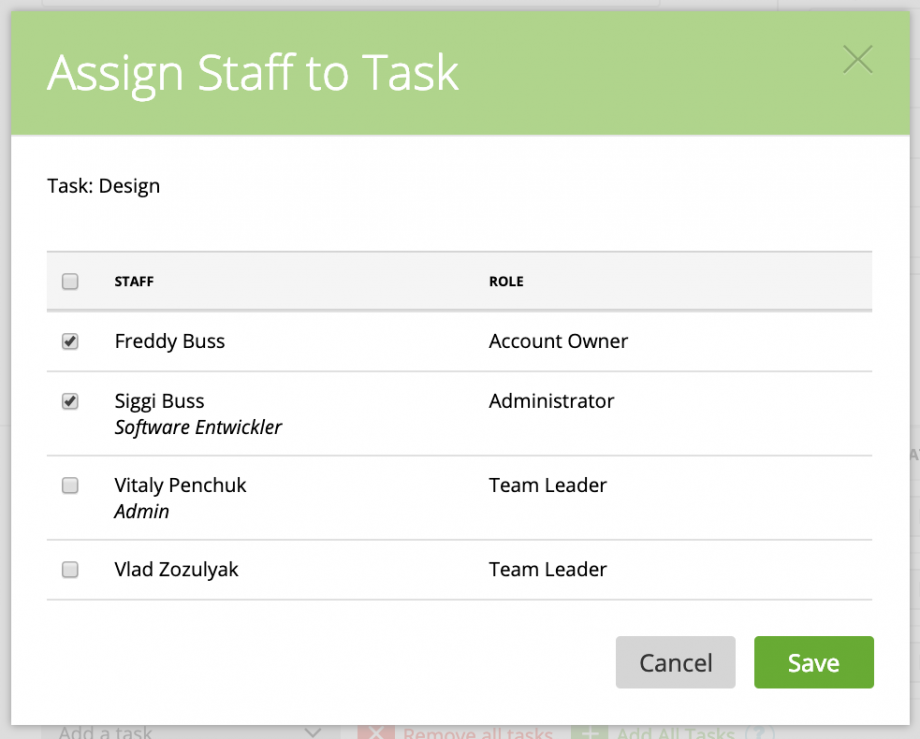Check the box for Vlad Zozulyak
Viewport: 920px width, 739px height.
pos(70,569)
